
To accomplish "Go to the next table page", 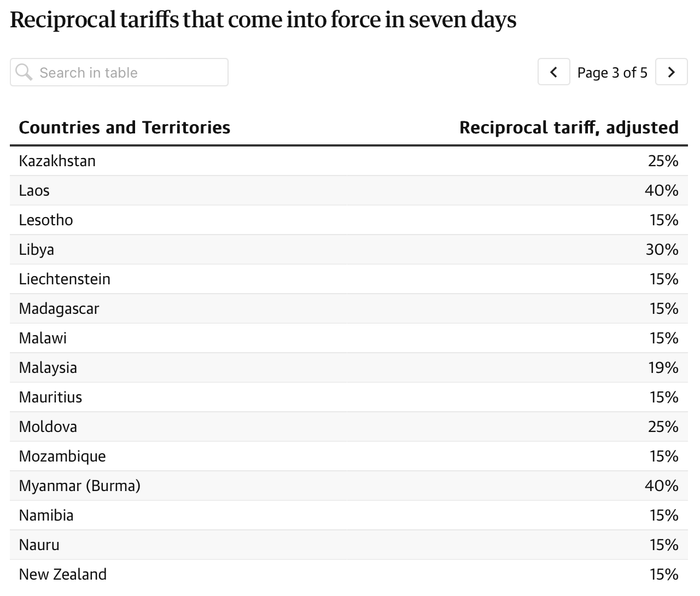I will (671, 72).
